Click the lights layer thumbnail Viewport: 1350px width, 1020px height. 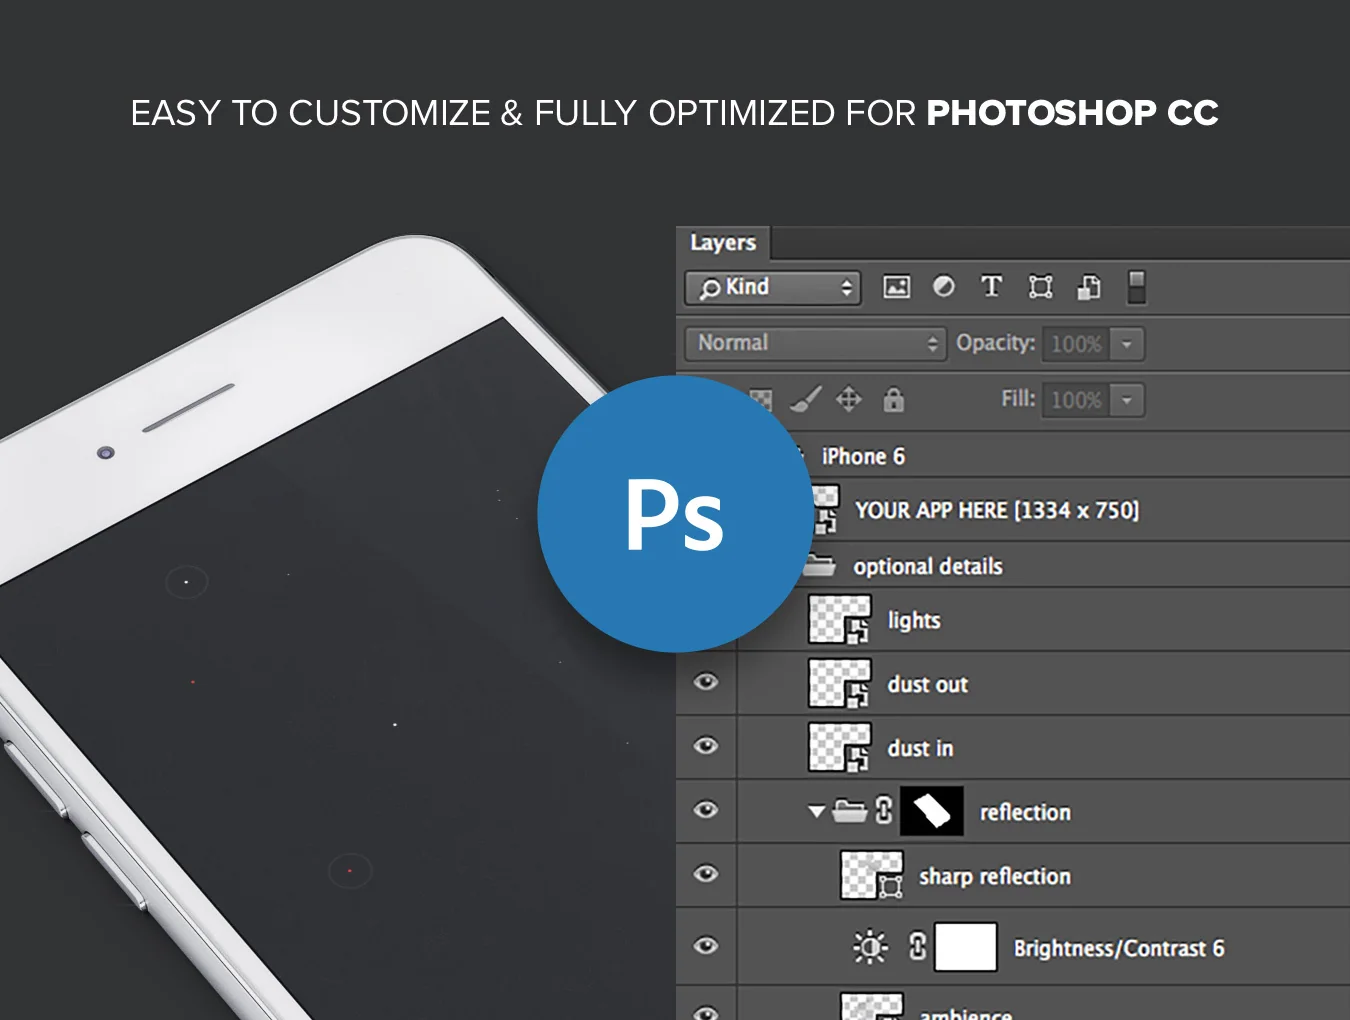click(840, 619)
